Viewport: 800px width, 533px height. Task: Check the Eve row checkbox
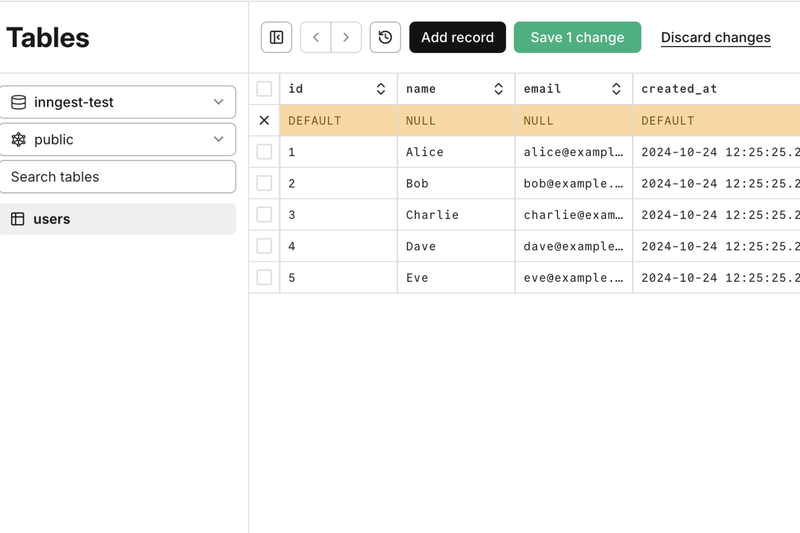264,277
